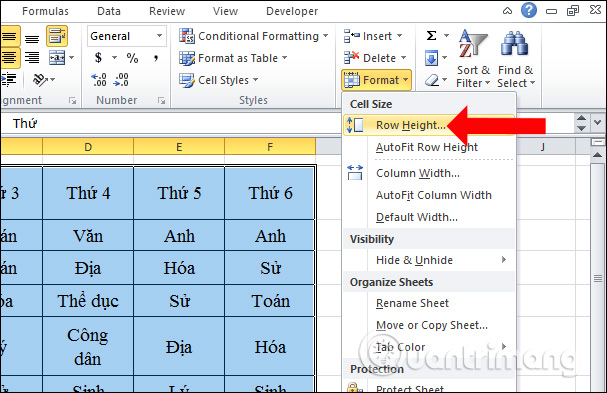
Task: Open Alignment group dialog launcher
Action: coord(72,101)
